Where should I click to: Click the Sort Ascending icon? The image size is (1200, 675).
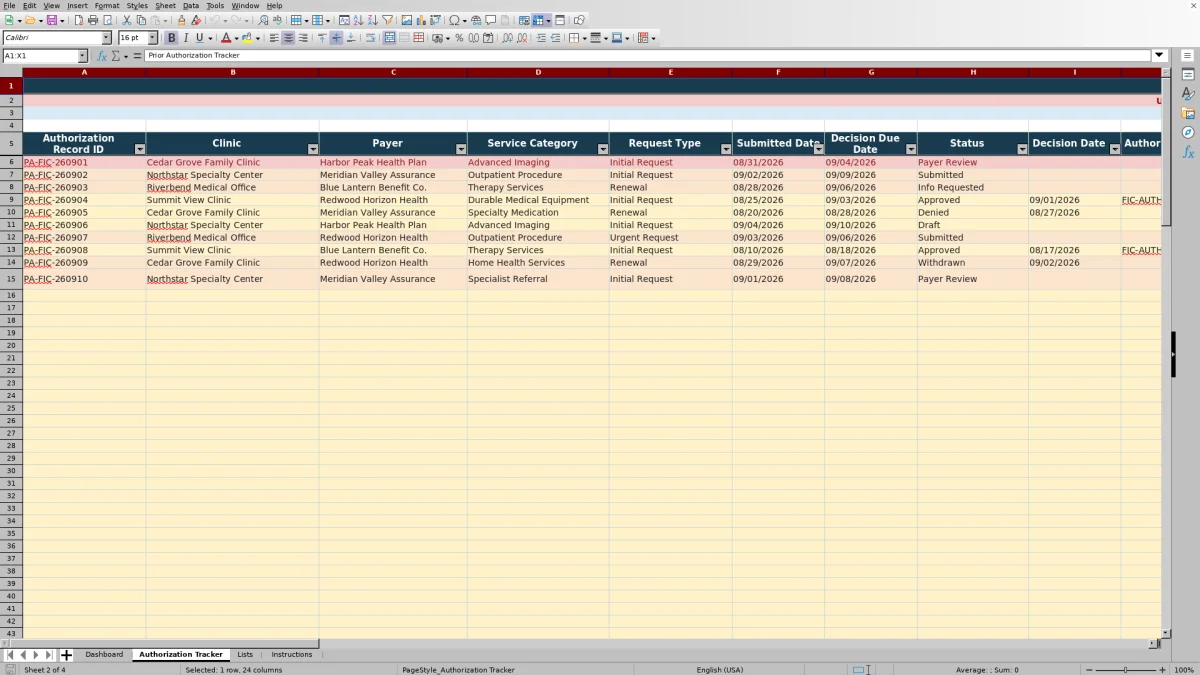click(x=358, y=20)
